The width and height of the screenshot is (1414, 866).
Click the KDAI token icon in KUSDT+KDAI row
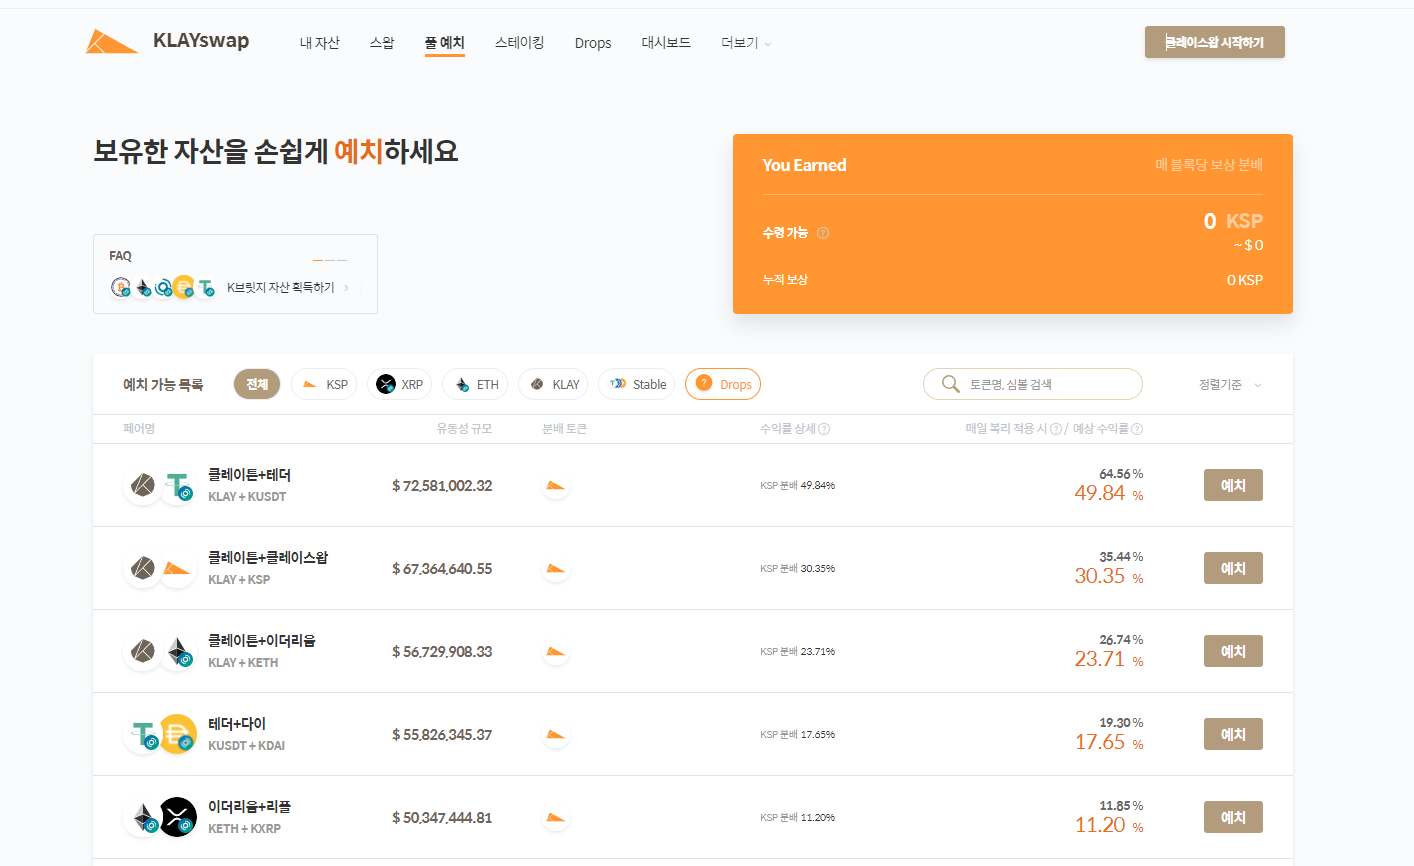[178, 735]
